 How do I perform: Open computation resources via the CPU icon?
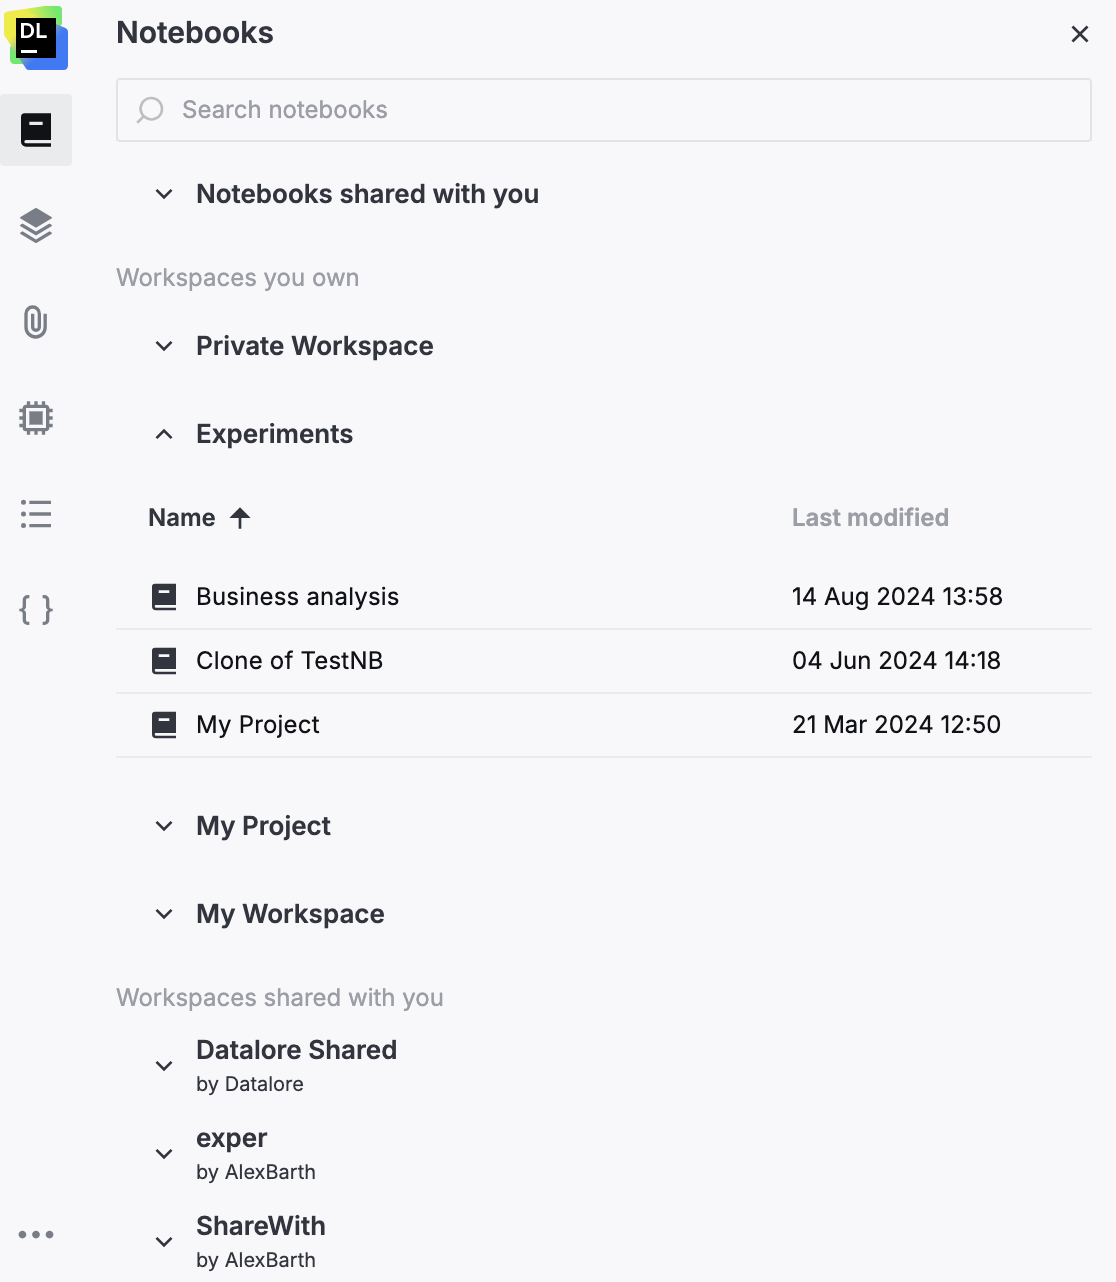tap(36, 418)
